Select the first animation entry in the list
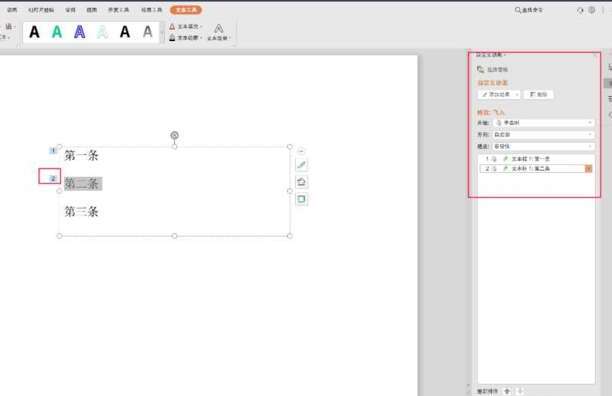Viewport: 612px width, 396px height. click(536, 159)
